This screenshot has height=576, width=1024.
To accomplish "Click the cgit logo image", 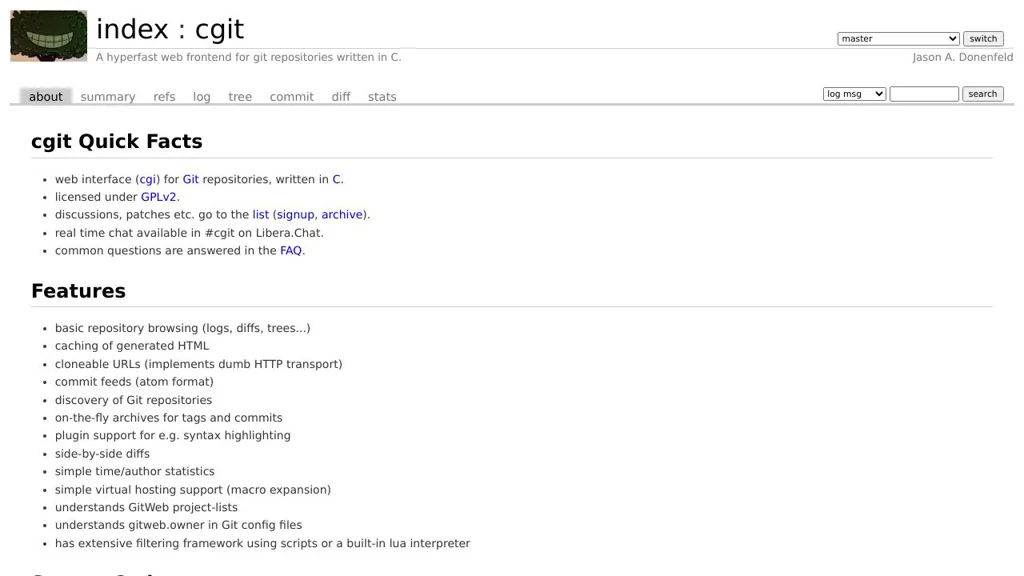I will [x=48, y=36].
